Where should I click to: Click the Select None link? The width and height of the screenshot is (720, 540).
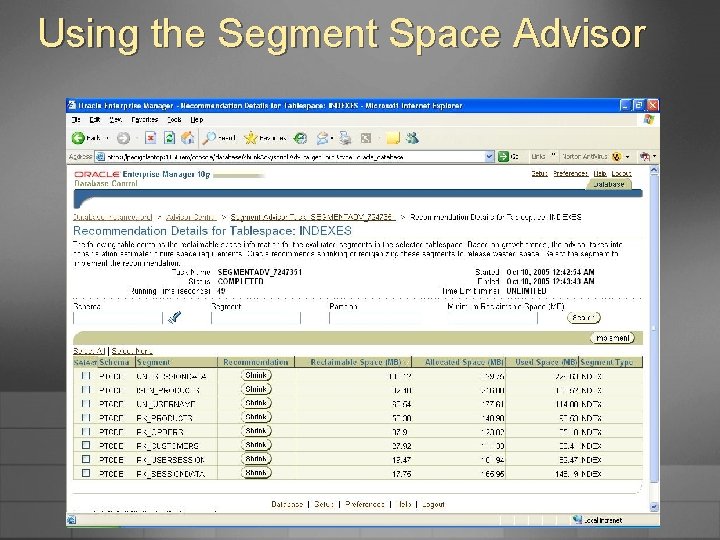(132, 351)
